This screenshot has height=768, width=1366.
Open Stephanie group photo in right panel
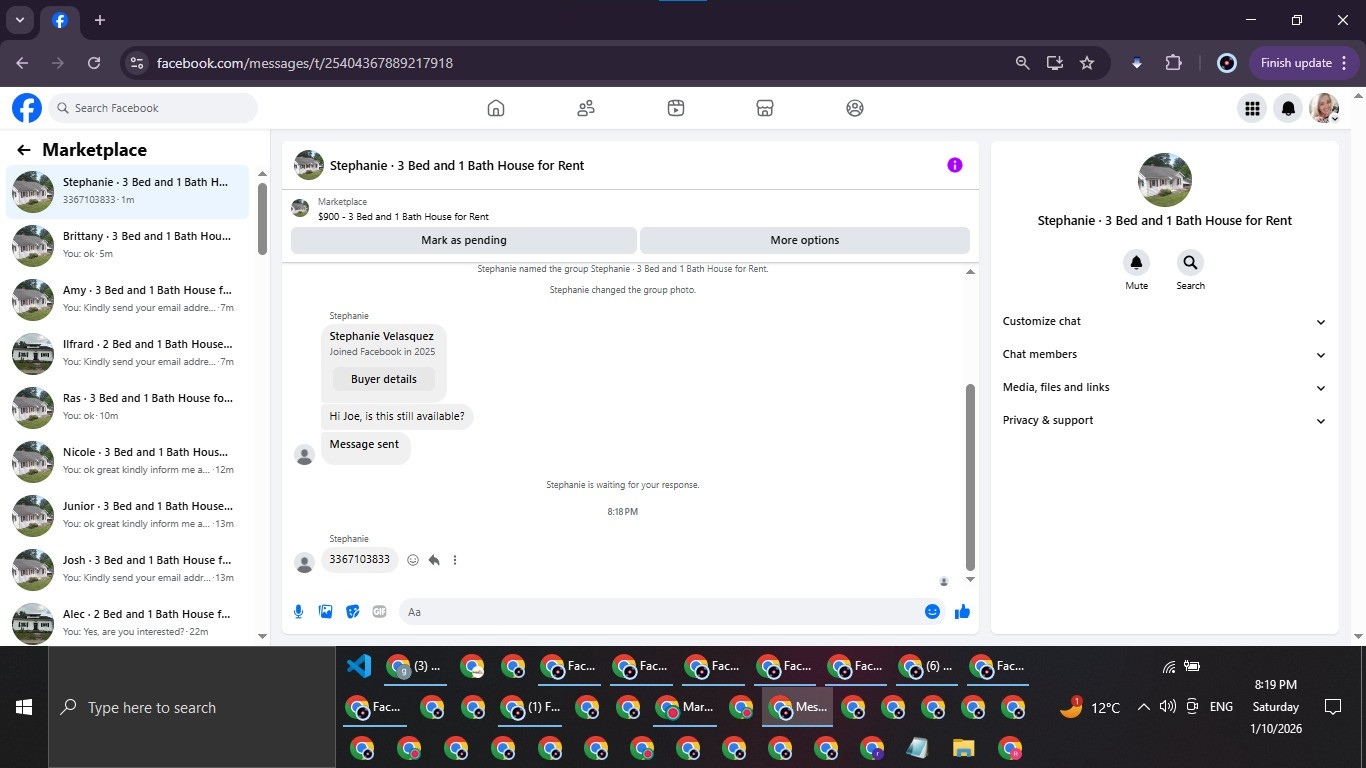1165,180
